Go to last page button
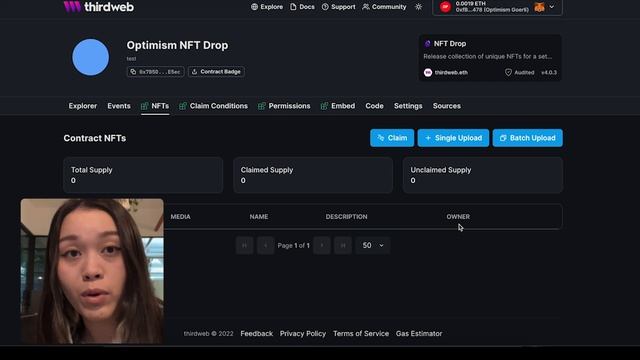 tap(343, 245)
